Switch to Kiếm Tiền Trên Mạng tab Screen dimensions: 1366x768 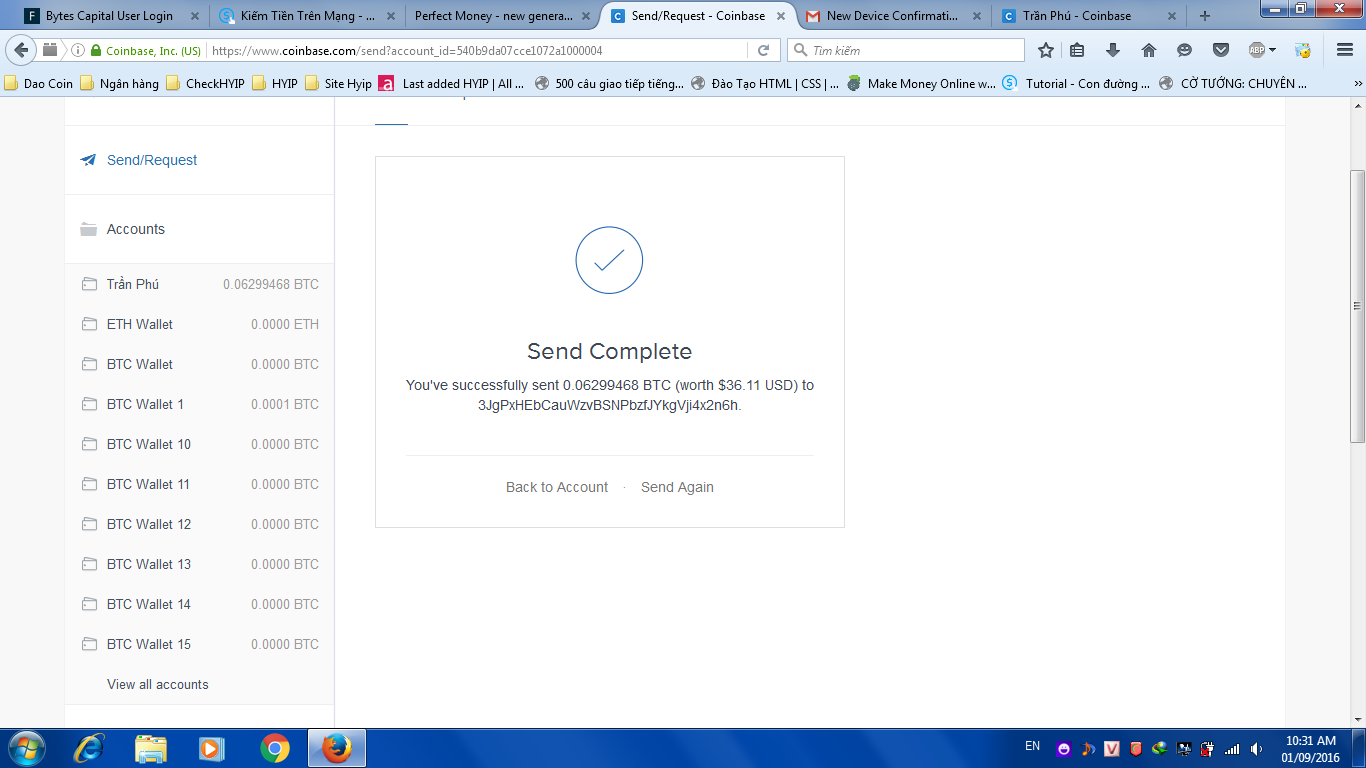click(x=308, y=16)
